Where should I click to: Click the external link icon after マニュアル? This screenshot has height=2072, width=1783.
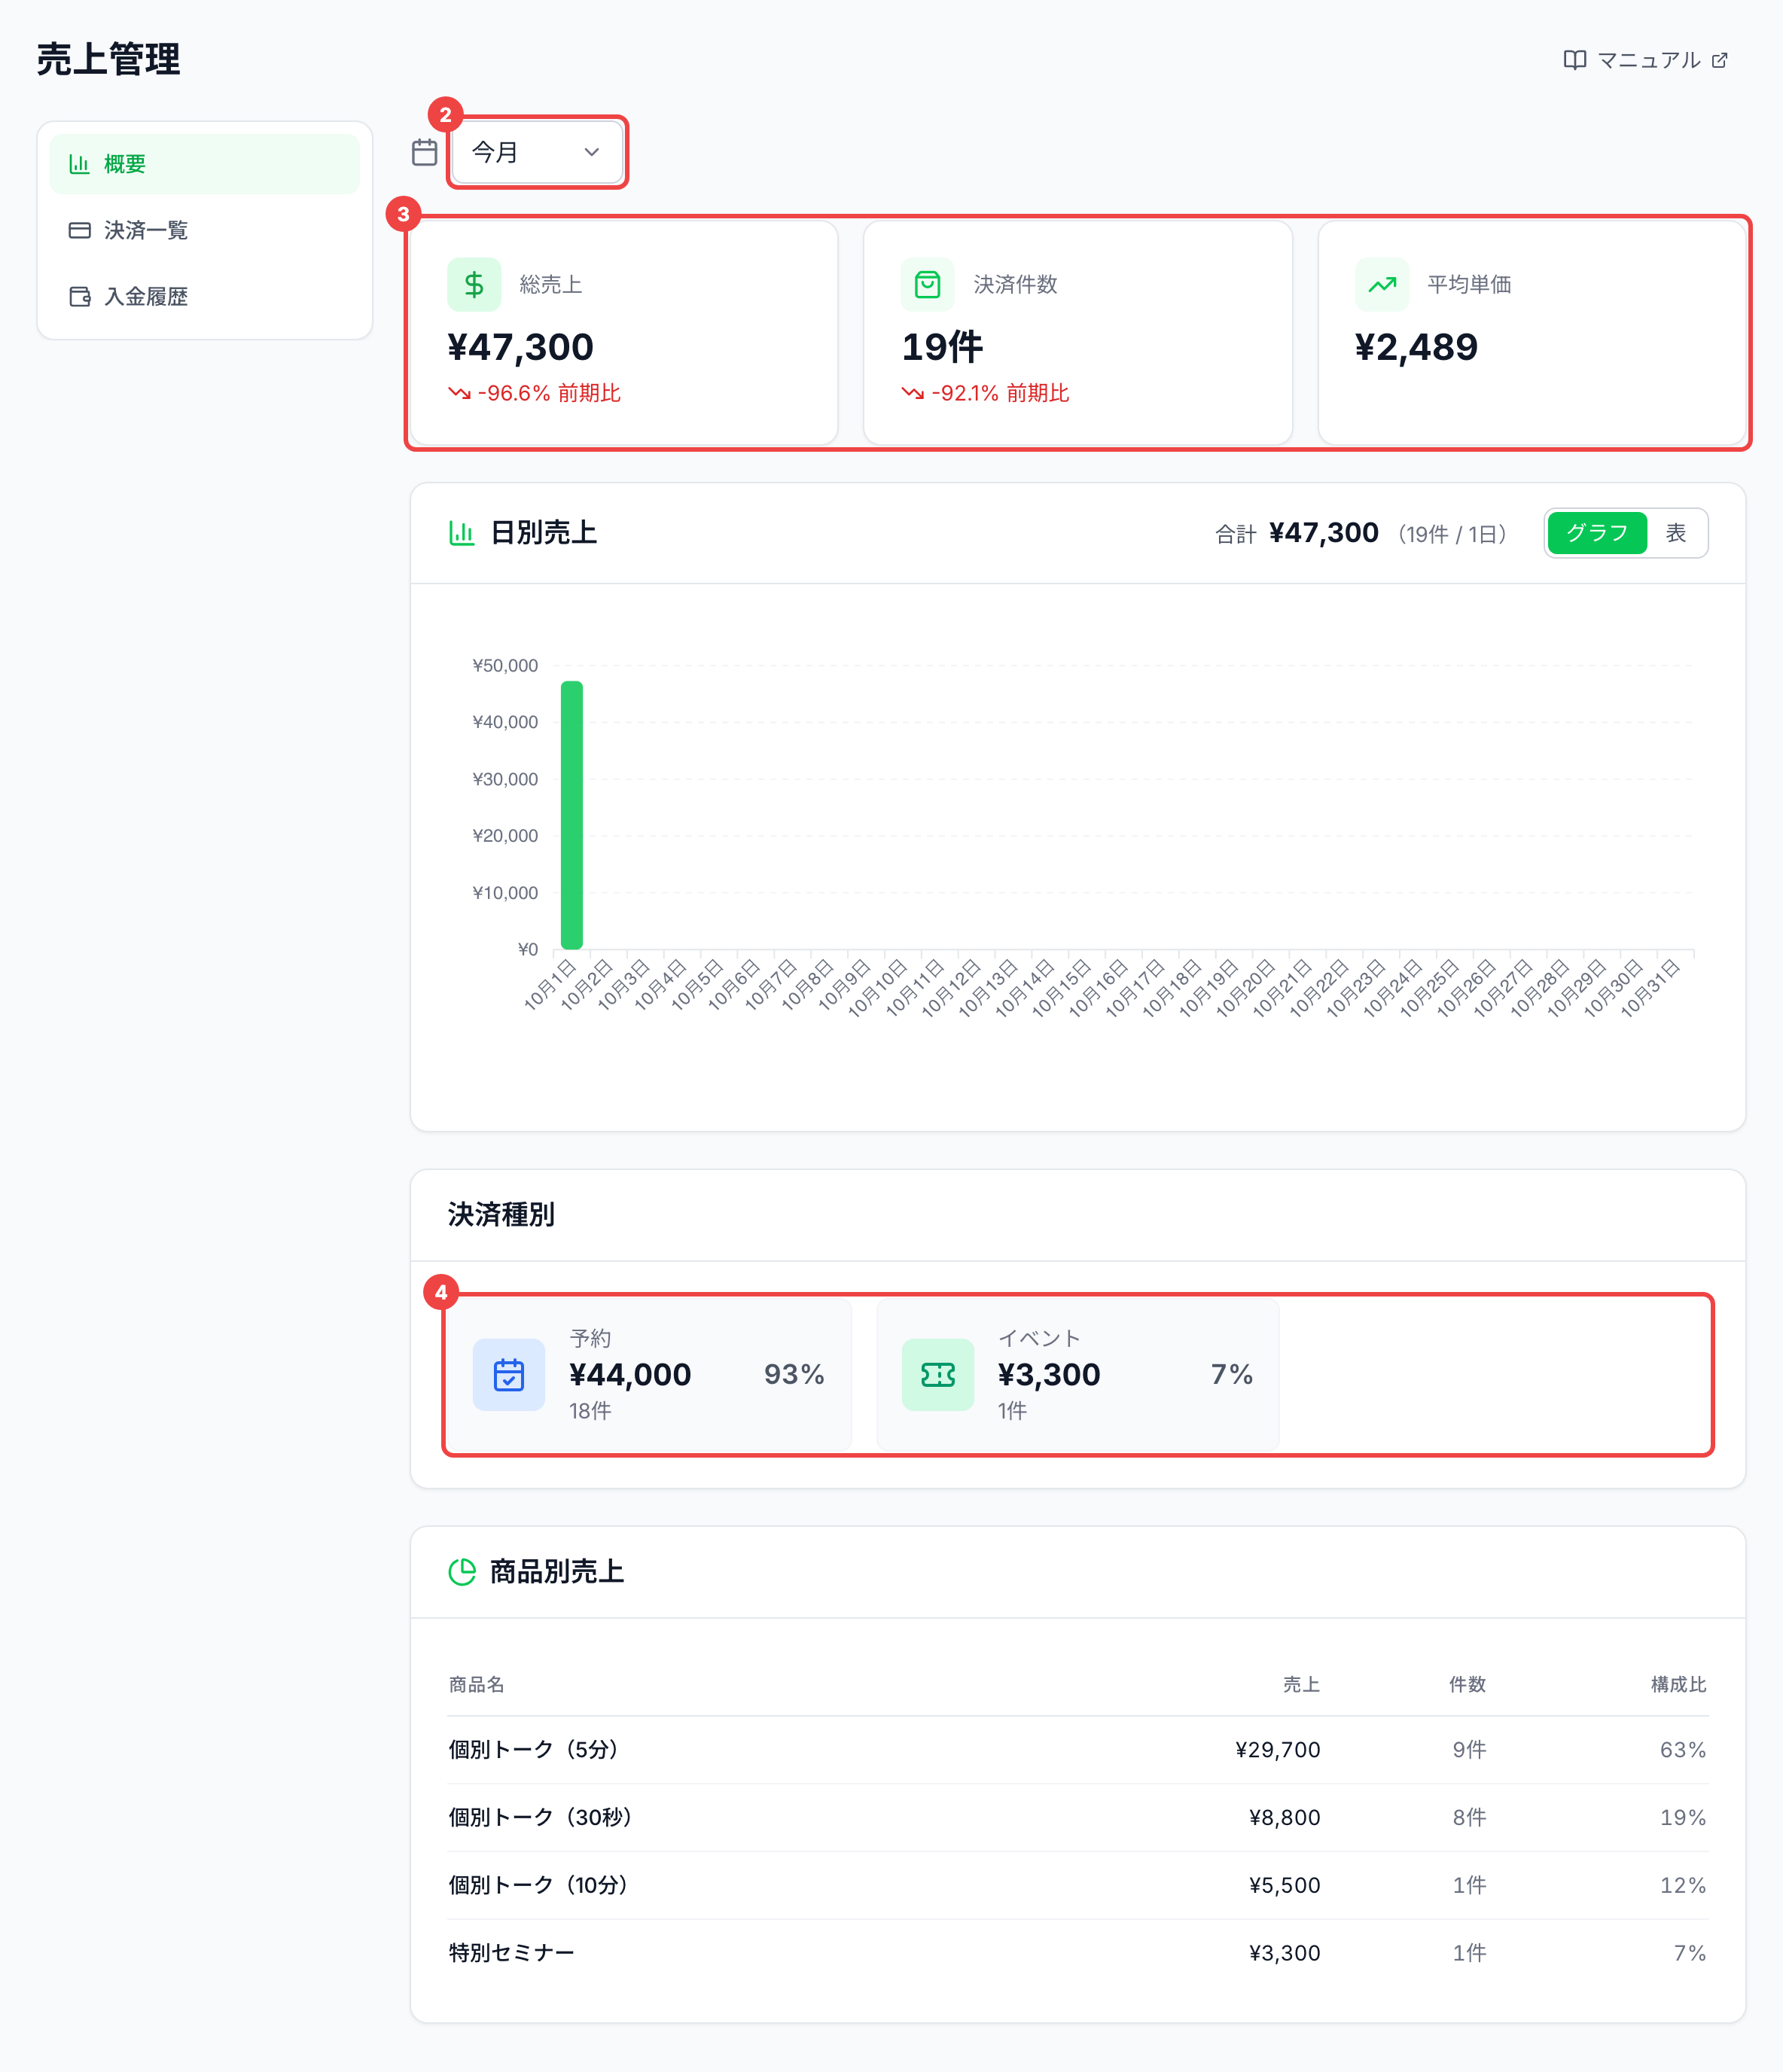click(x=1719, y=60)
